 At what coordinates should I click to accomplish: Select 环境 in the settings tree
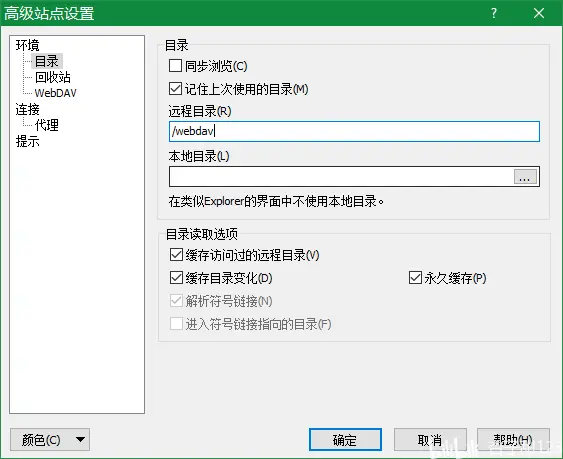click(28, 45)
